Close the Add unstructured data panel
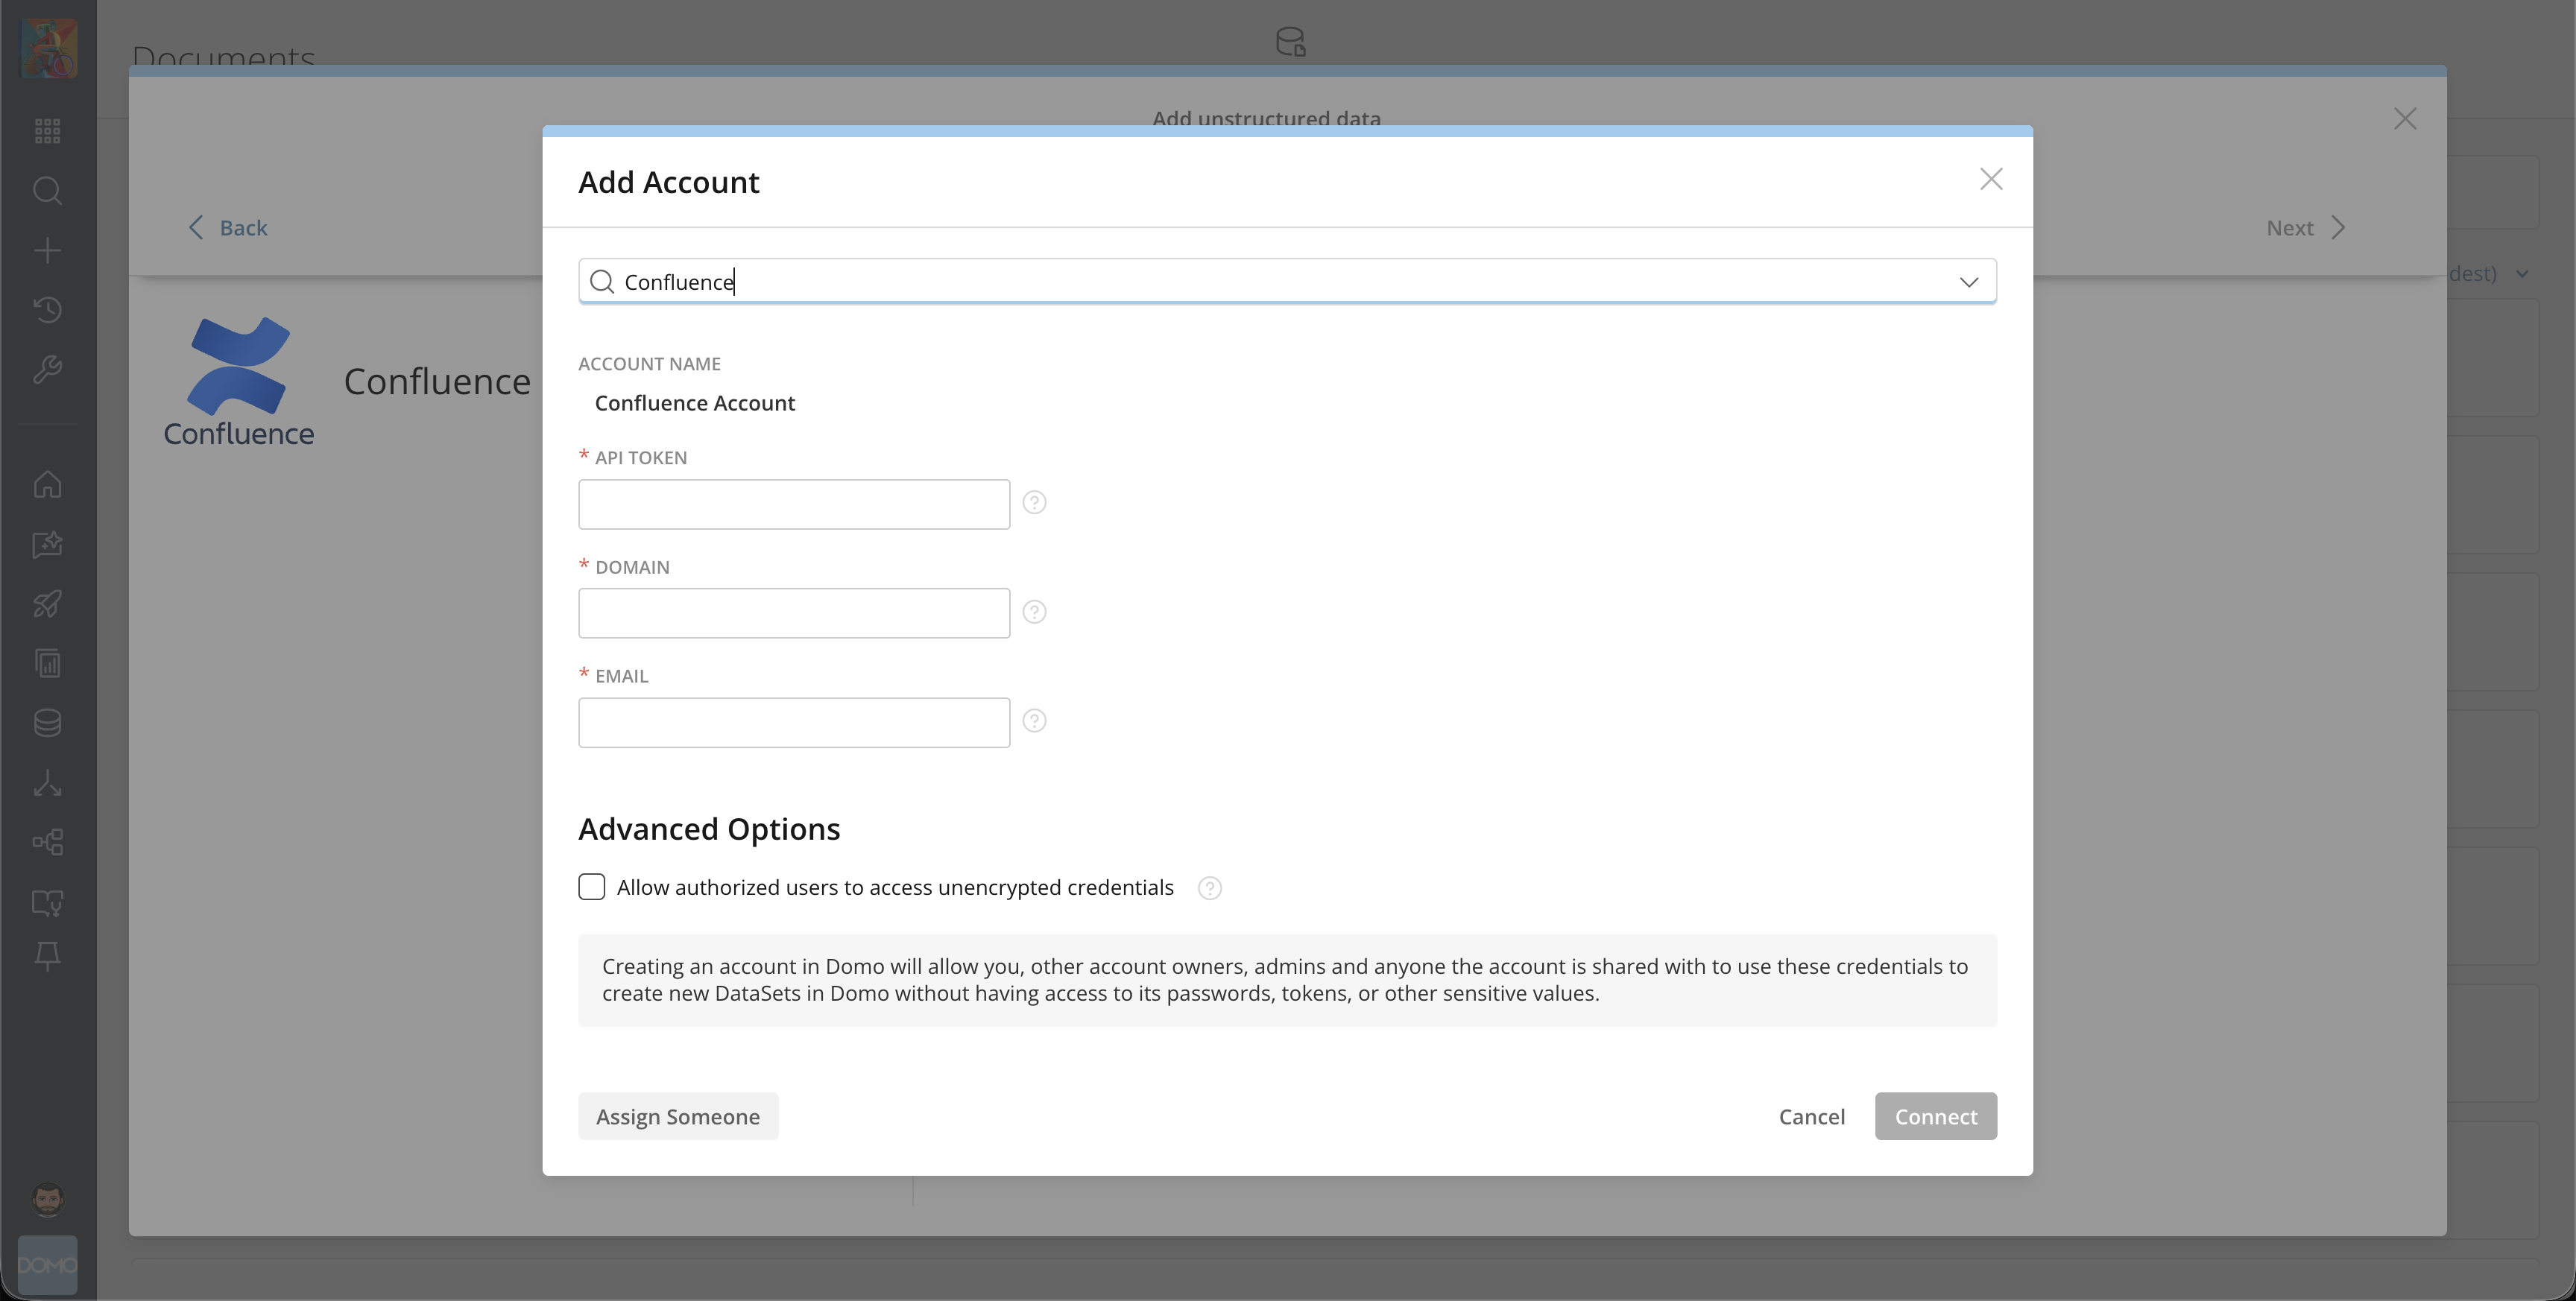This screenshot has height=1301, width=2576. [2405, 119]
